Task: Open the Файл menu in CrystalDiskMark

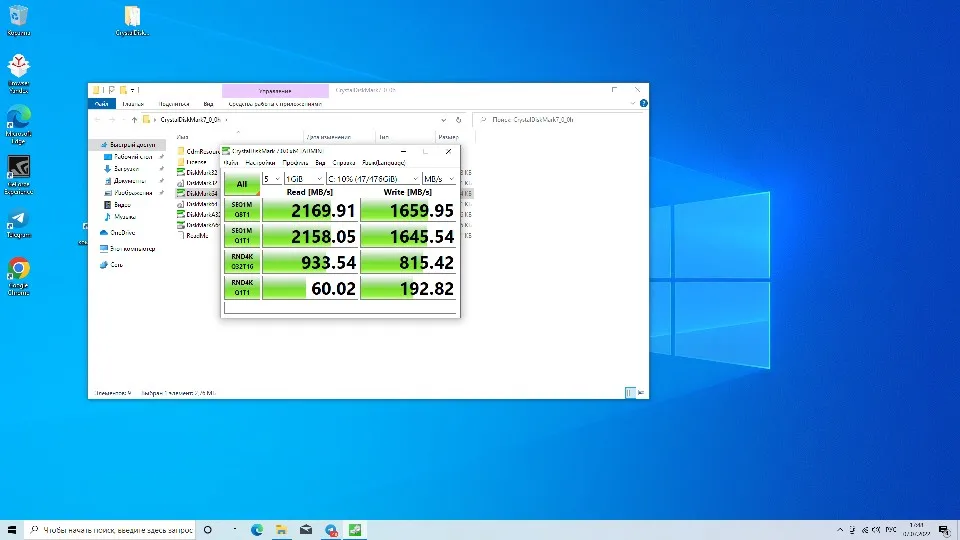Action: pos(231,162)
